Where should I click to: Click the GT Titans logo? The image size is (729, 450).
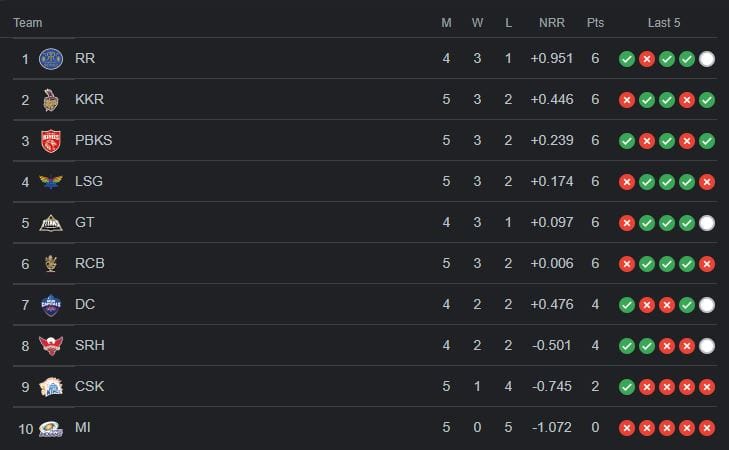pyautogui.click(x=51, y=223)
